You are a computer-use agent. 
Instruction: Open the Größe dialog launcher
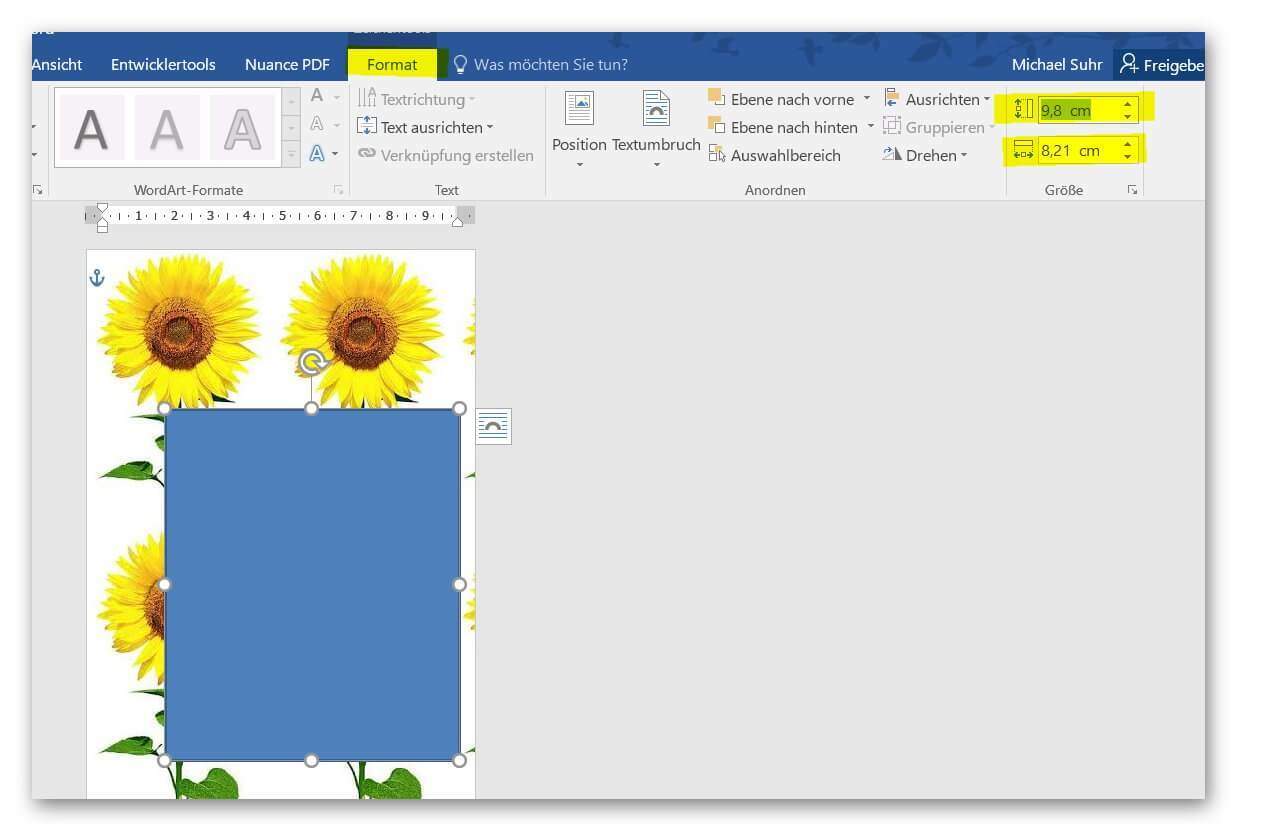[1132, 190]
